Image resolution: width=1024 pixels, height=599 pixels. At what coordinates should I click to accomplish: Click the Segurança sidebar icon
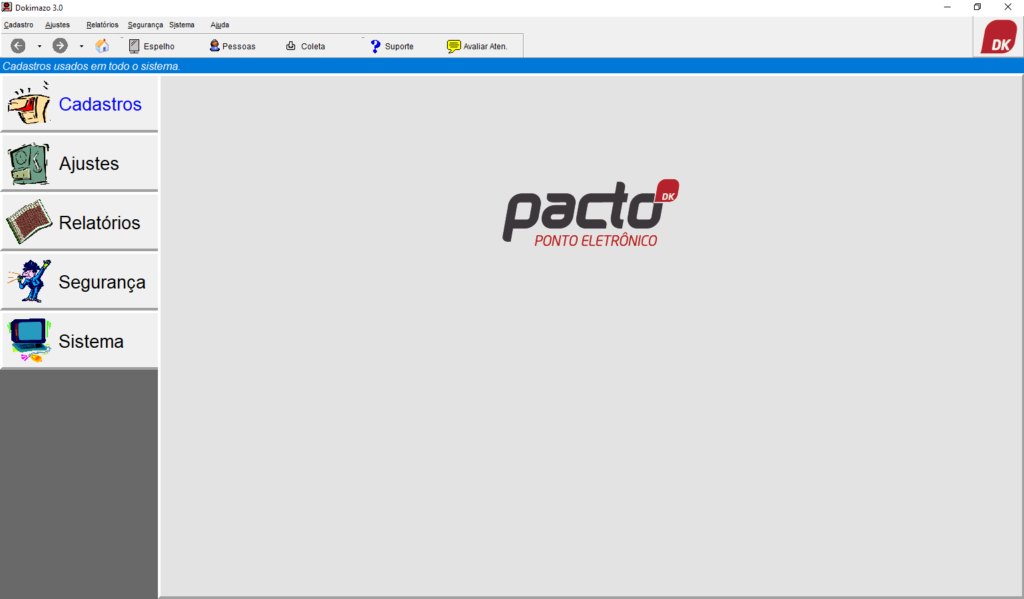tap(29, 281)
